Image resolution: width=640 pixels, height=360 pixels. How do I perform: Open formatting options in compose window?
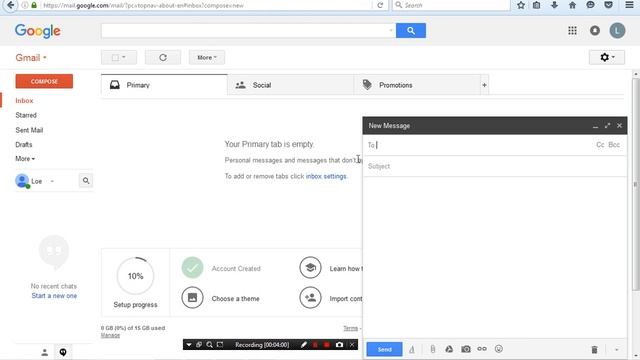point(412,349)
